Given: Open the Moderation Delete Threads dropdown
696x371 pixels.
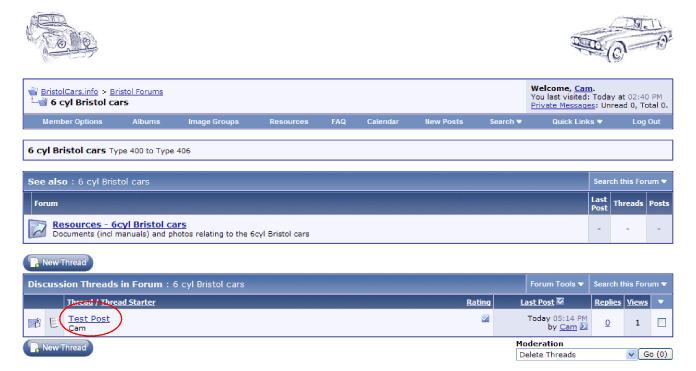Looking at the screenshot, I should 577,355.
